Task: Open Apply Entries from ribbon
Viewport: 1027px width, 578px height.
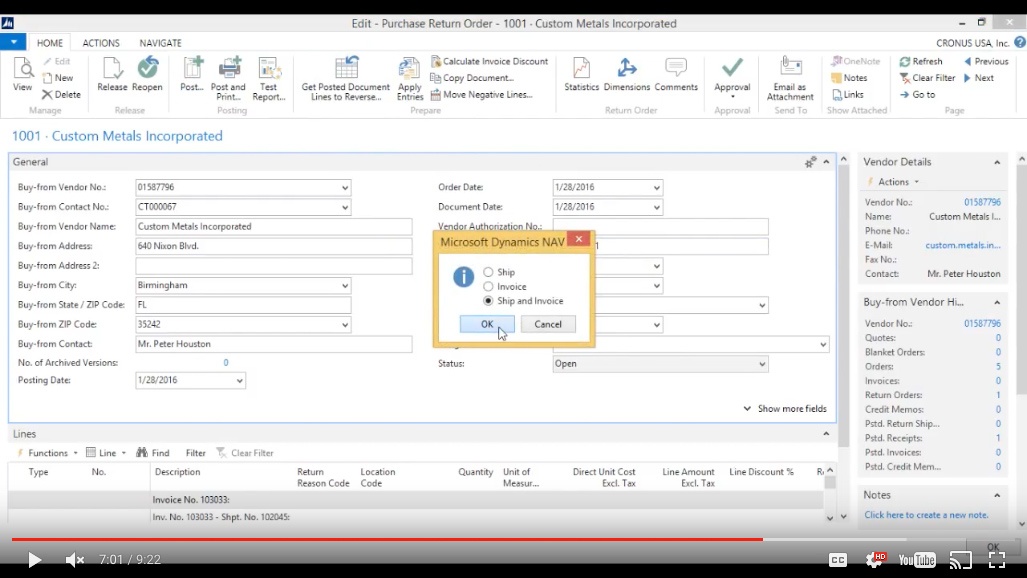Action: [x=410, y=79]
